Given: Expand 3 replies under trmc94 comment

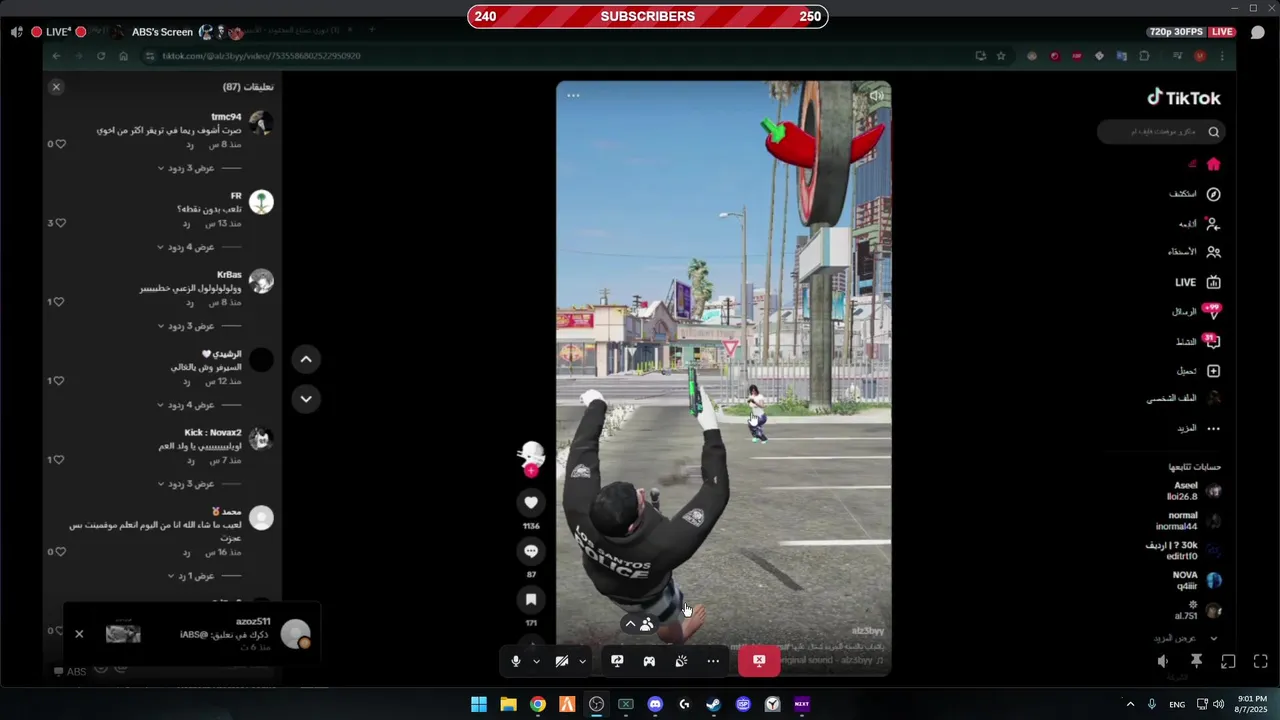Looking at the screenshot, I should tap(186, 168).
